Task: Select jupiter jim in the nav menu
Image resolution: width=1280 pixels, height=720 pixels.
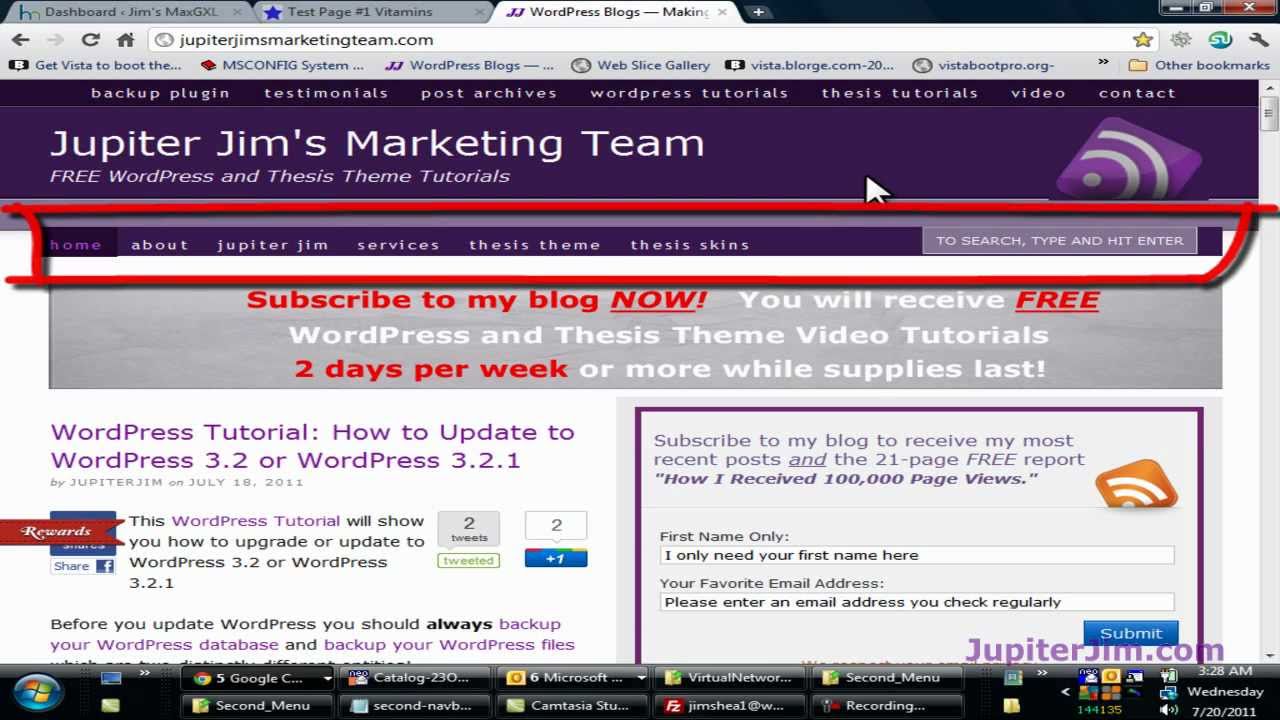Action: click(x=272, y=244)
